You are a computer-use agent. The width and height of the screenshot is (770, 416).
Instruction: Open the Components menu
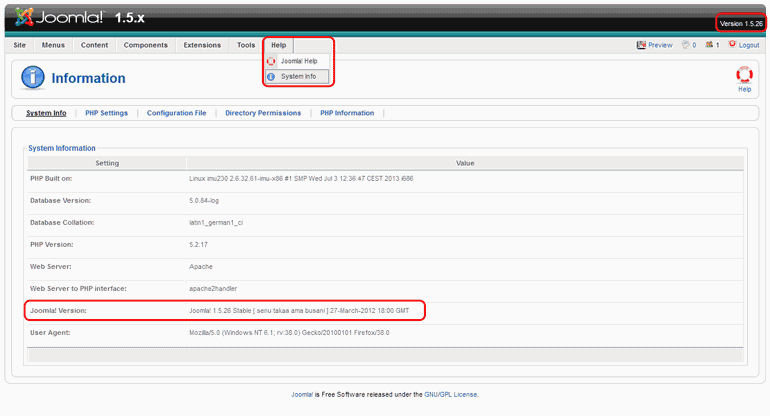point(145,45)
